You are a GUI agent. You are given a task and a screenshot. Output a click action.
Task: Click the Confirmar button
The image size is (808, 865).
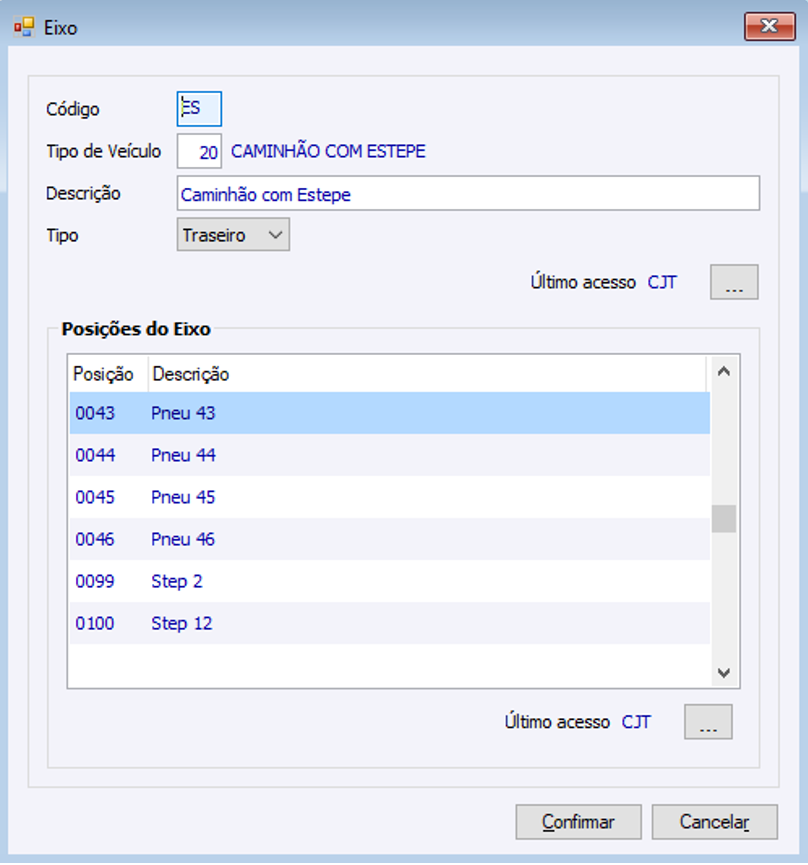(x=578, y=822)
